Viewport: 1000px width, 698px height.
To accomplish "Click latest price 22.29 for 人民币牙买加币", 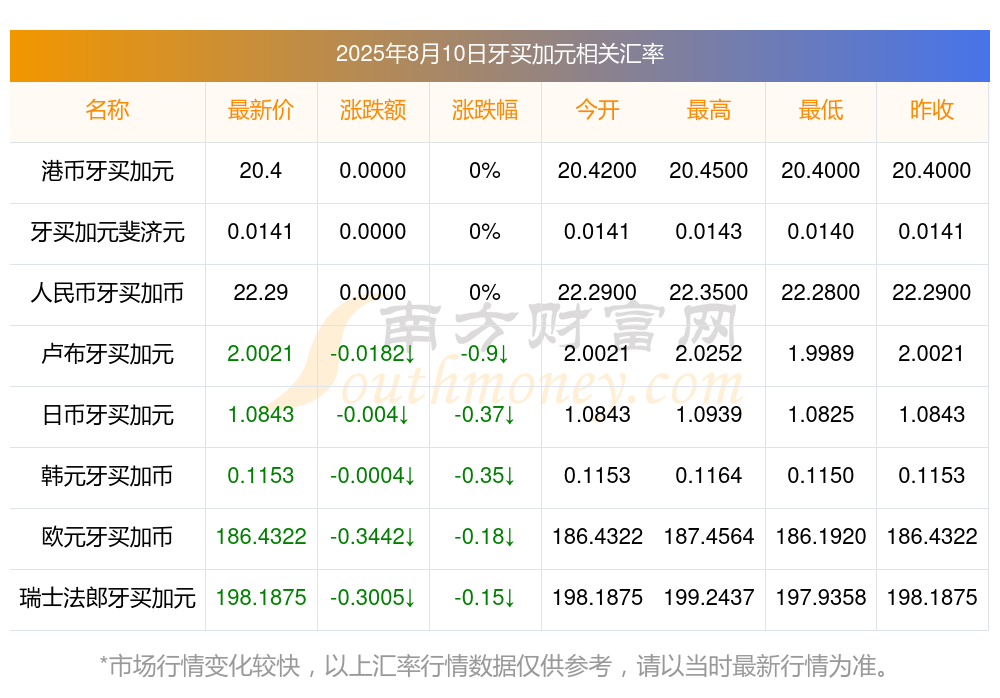I will (x=261, y=292).
